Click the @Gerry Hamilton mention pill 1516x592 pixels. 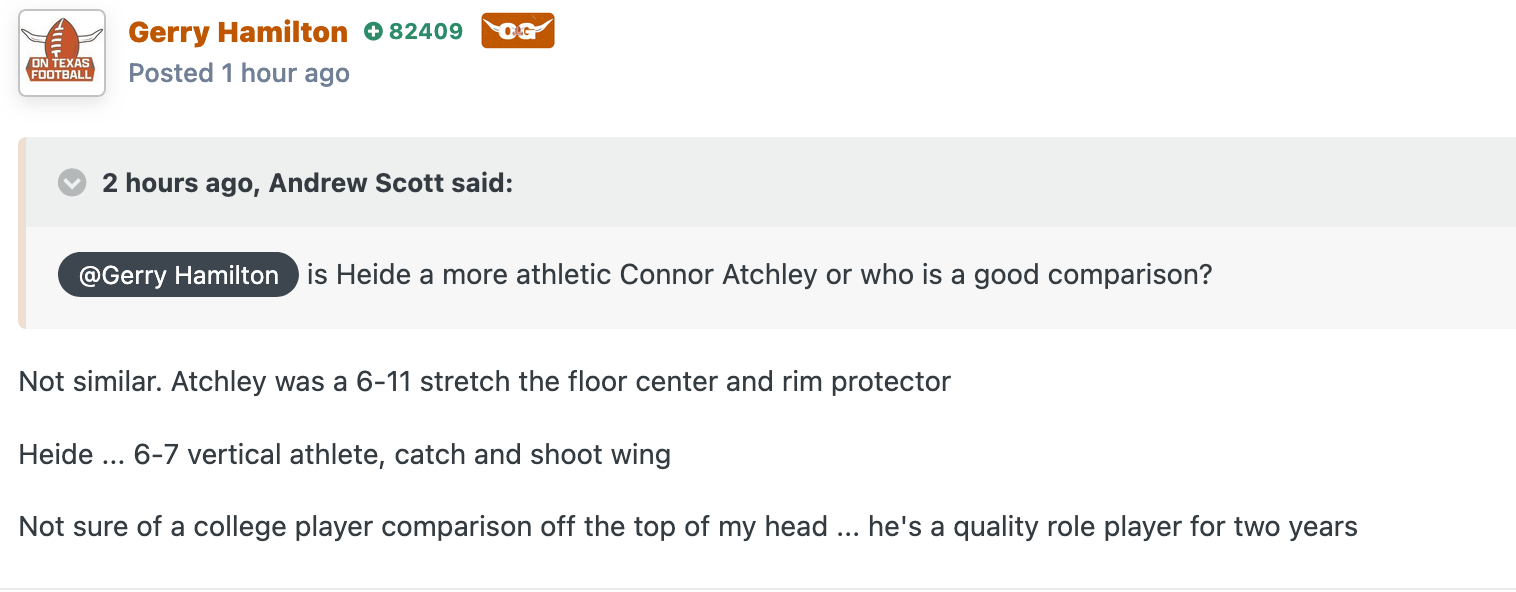click(x=178, y=275)
